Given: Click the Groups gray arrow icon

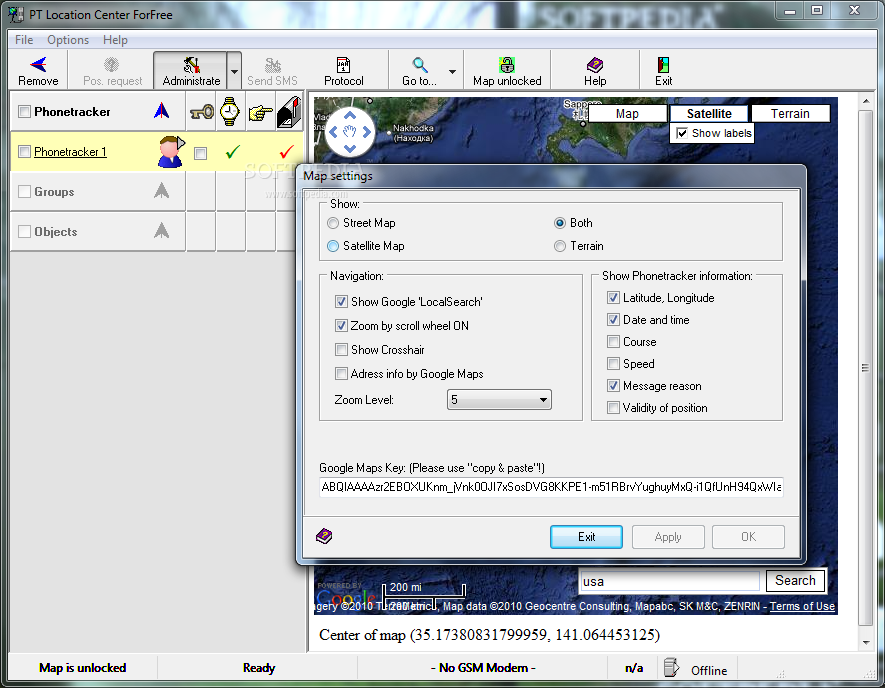Looking at the screenshot, I should 161,191.
